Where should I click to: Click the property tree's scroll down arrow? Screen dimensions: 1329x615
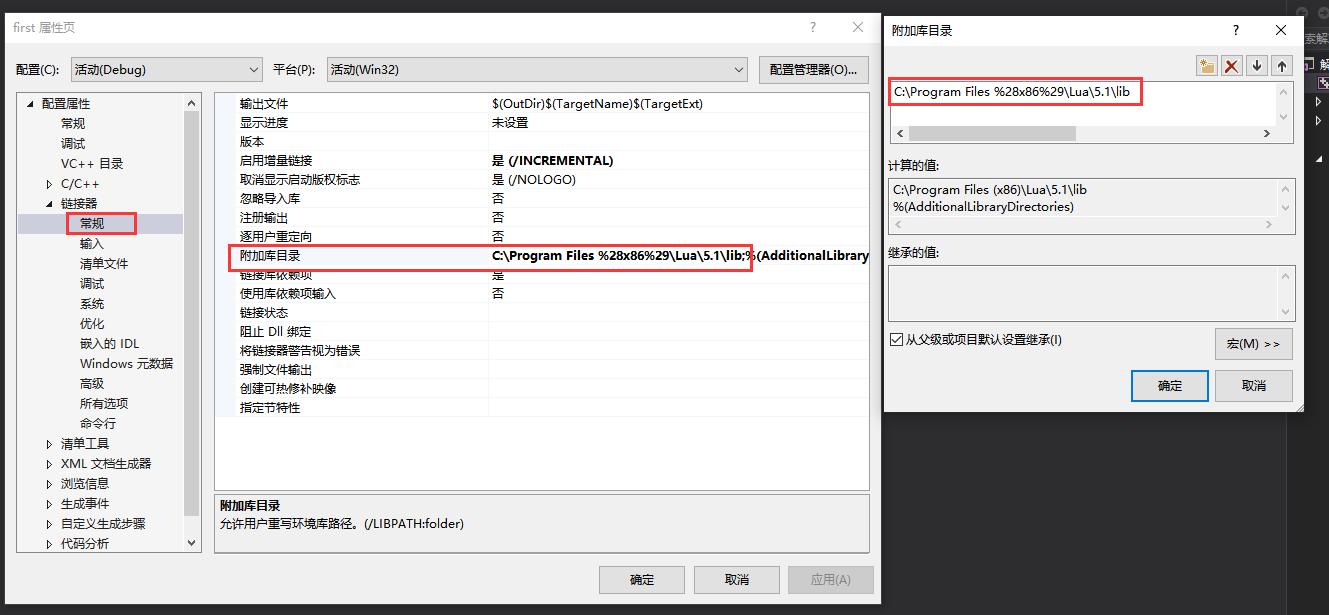click(x=192, y=543)
